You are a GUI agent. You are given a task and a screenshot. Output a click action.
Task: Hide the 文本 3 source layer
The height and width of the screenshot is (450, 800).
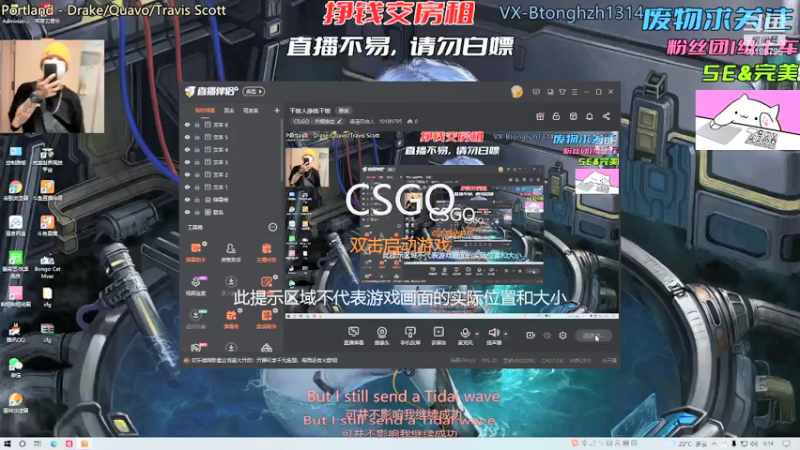click(187, 162)
